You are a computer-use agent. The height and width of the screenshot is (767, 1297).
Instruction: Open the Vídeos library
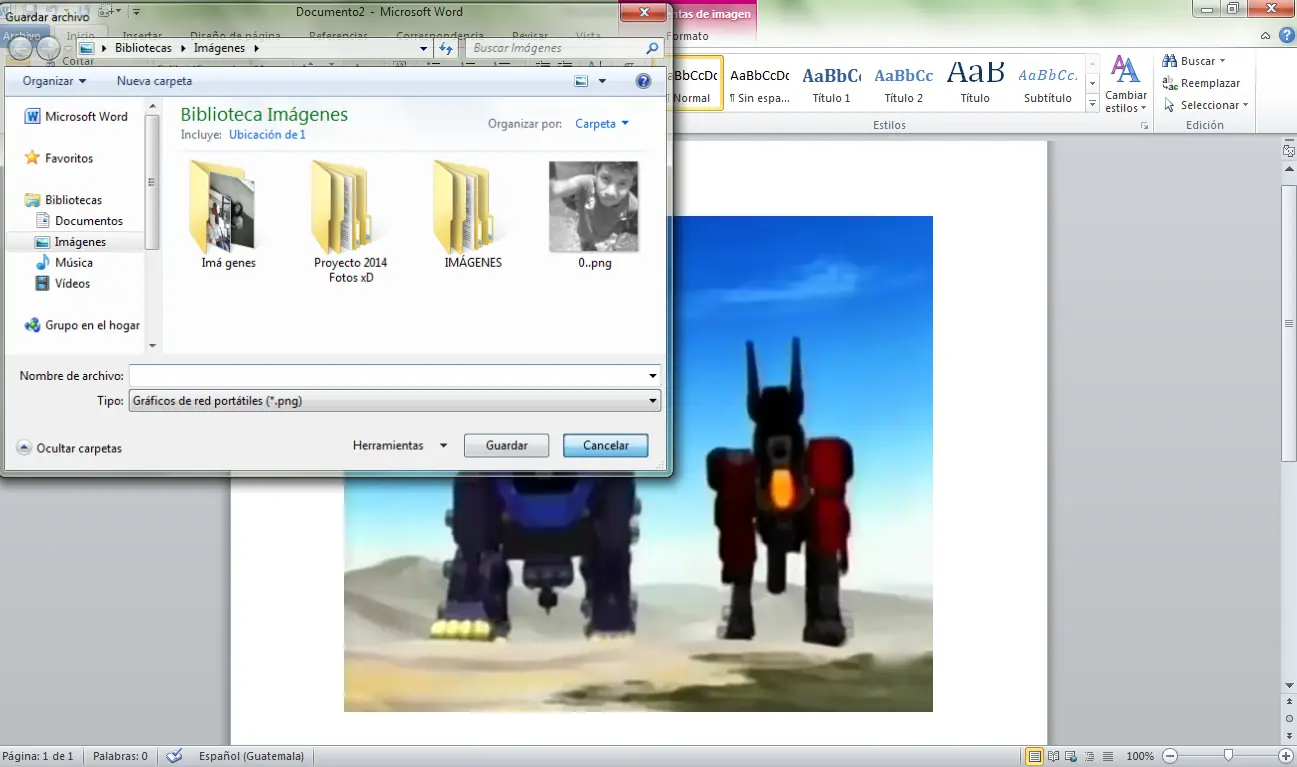[62, 284]
